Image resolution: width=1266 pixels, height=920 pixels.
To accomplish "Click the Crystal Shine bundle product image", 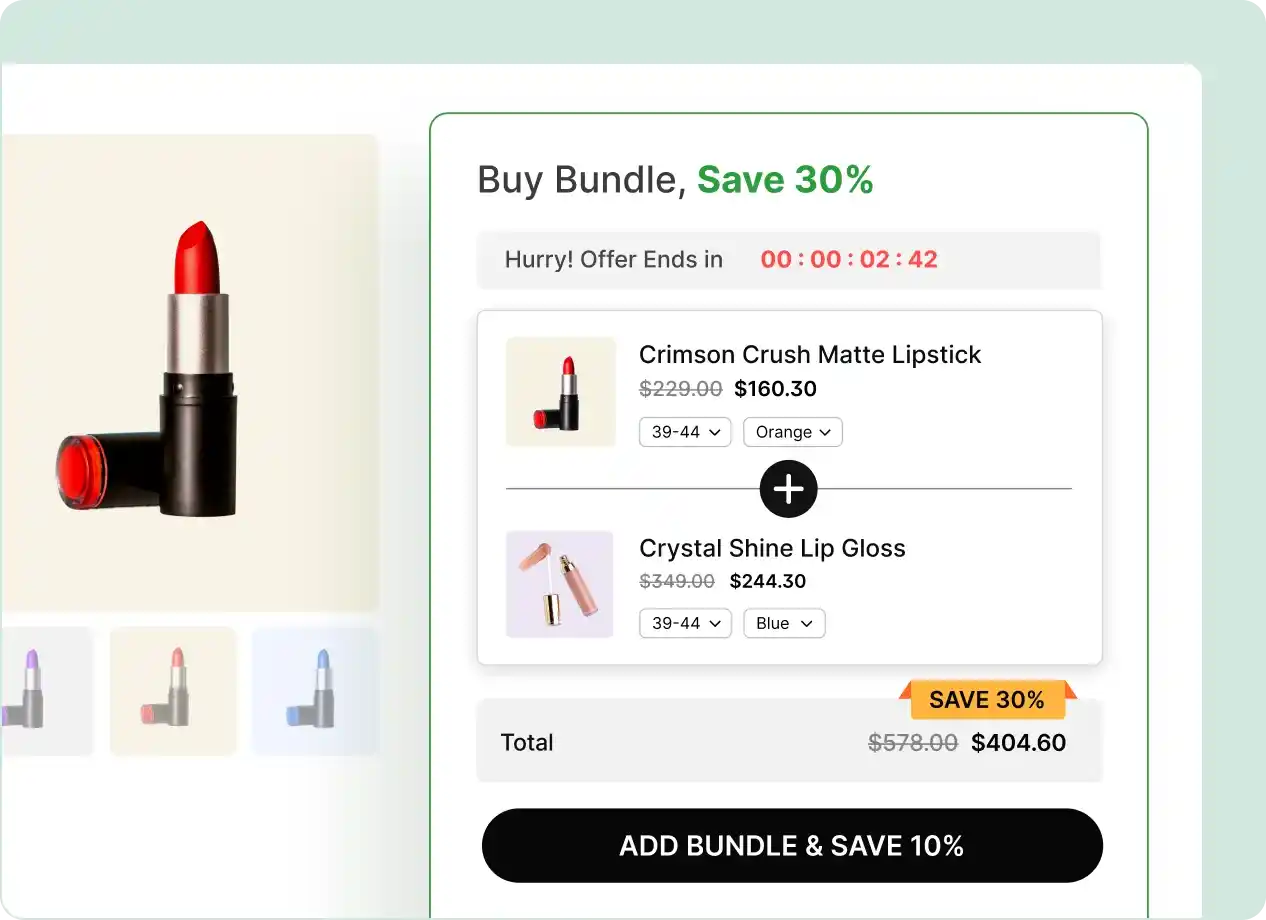I will pos(560,583).
